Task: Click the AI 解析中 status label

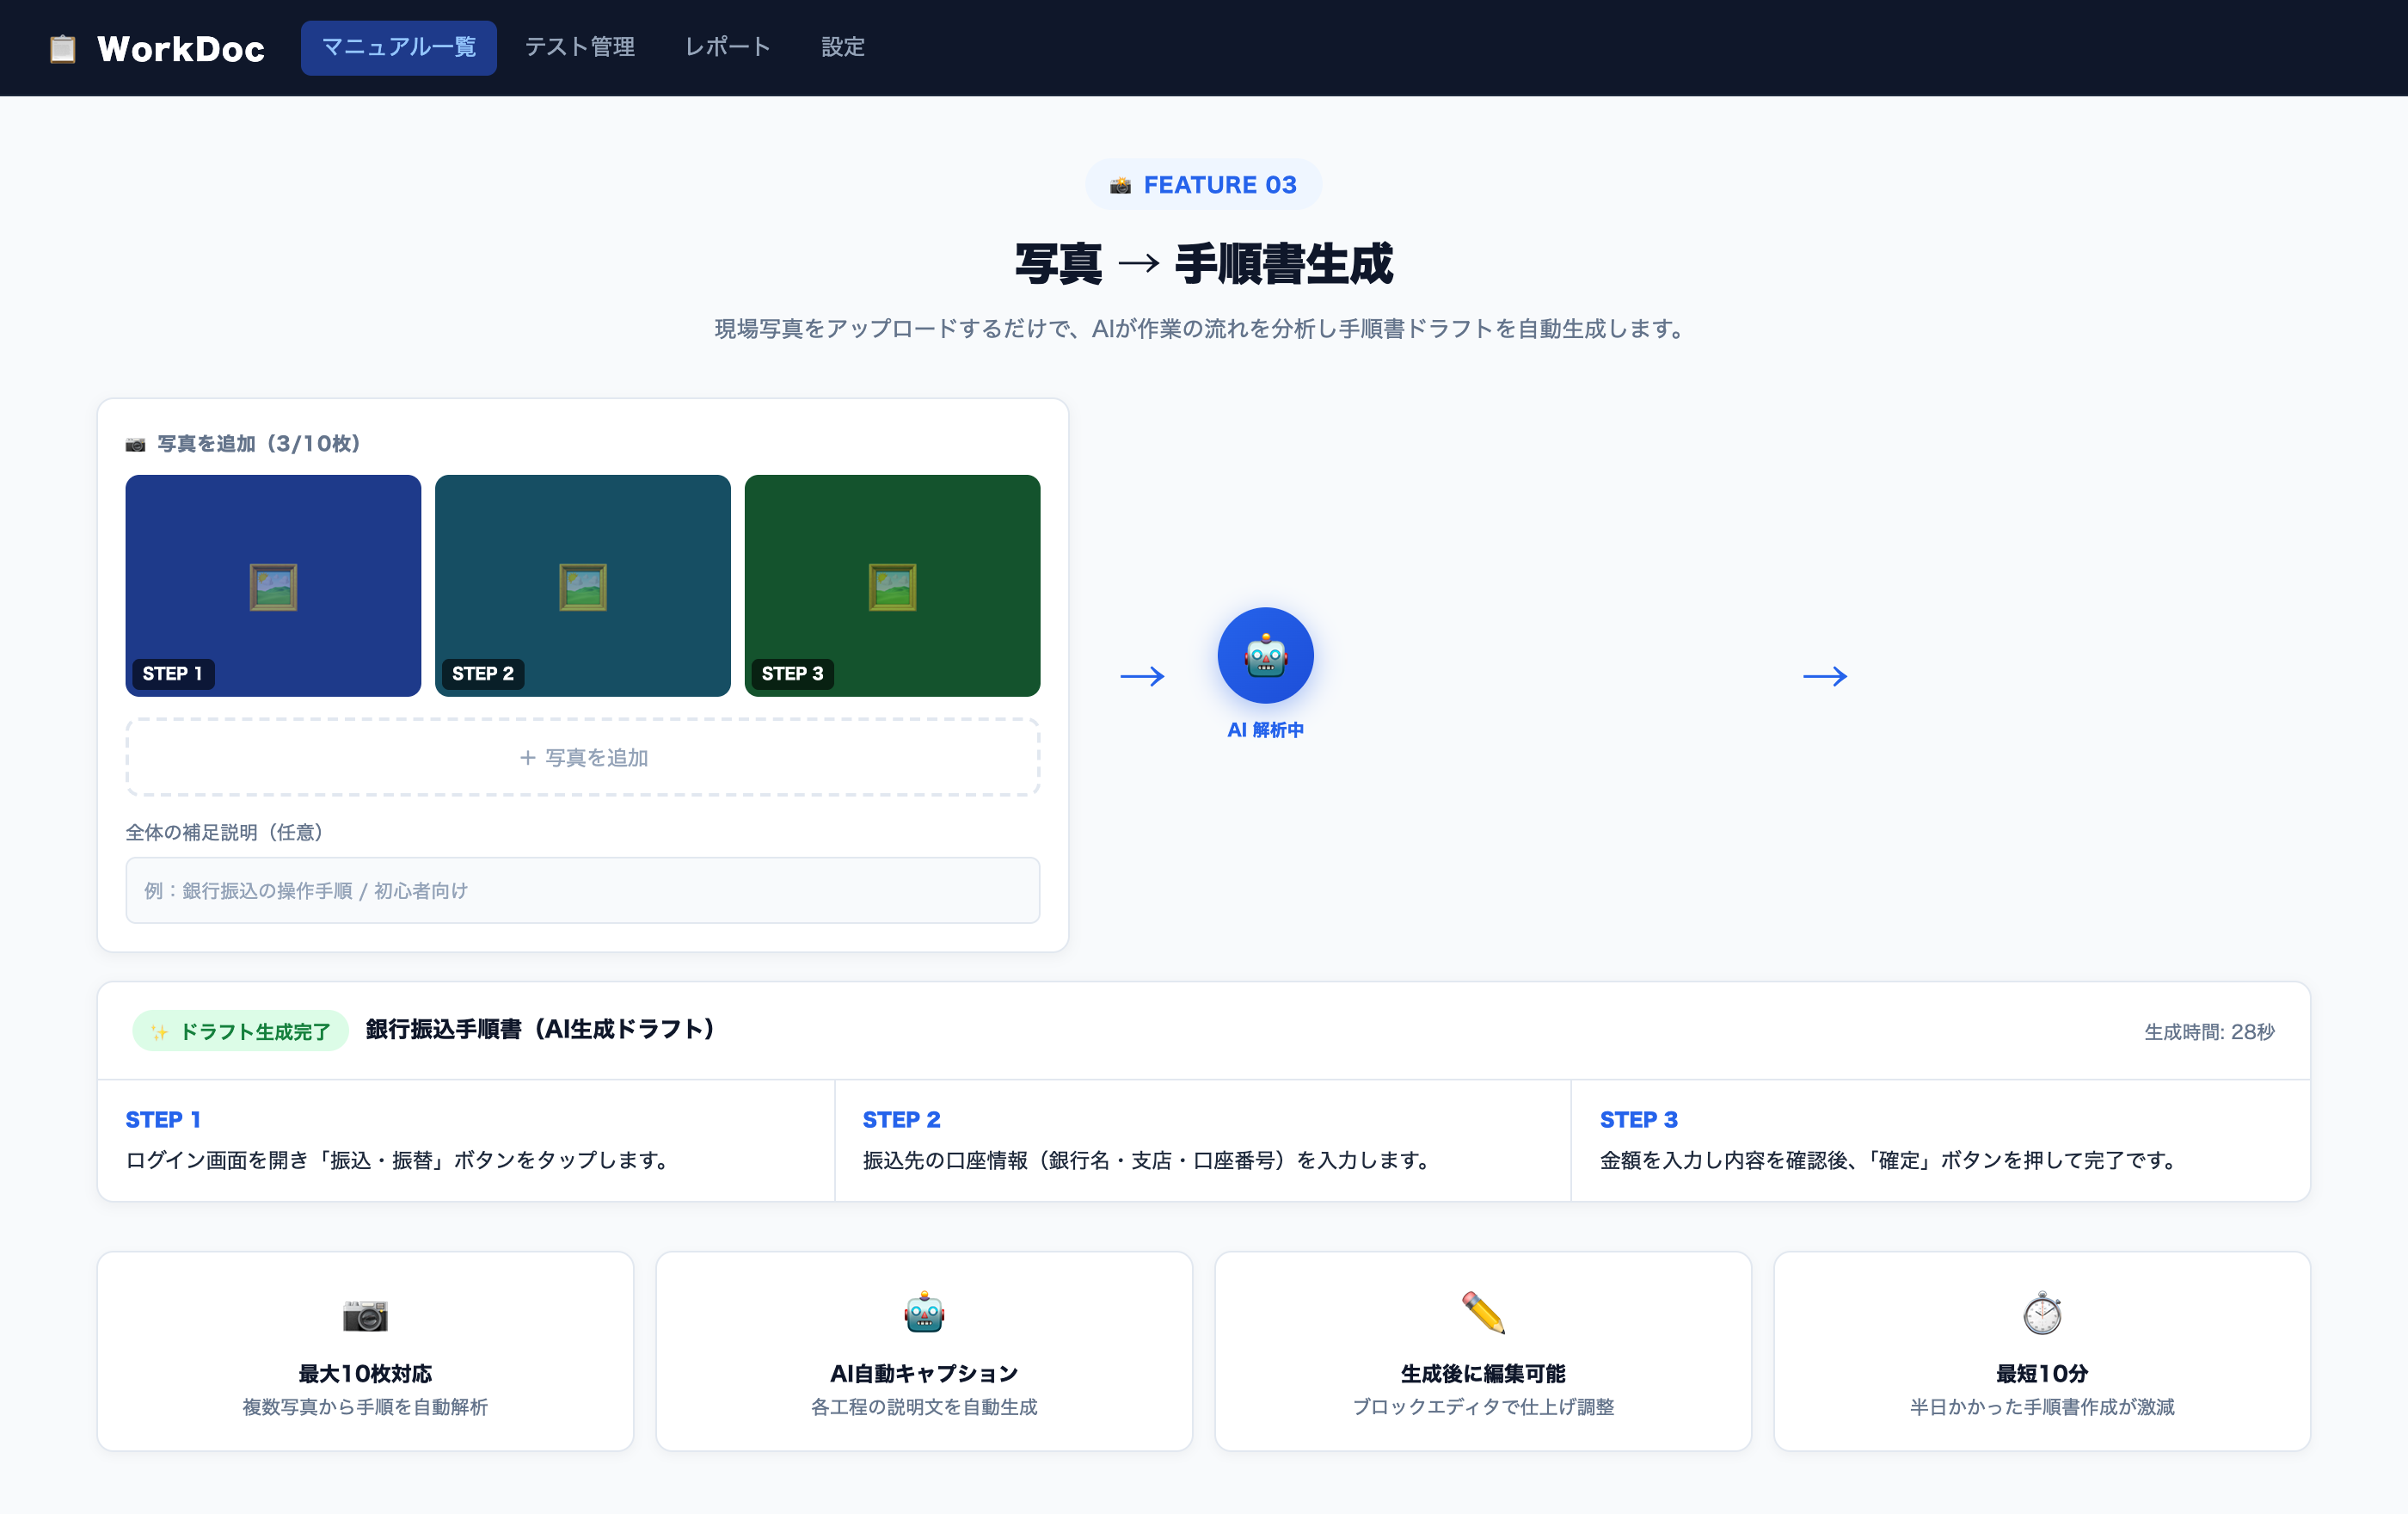Action: (1266, 730)
